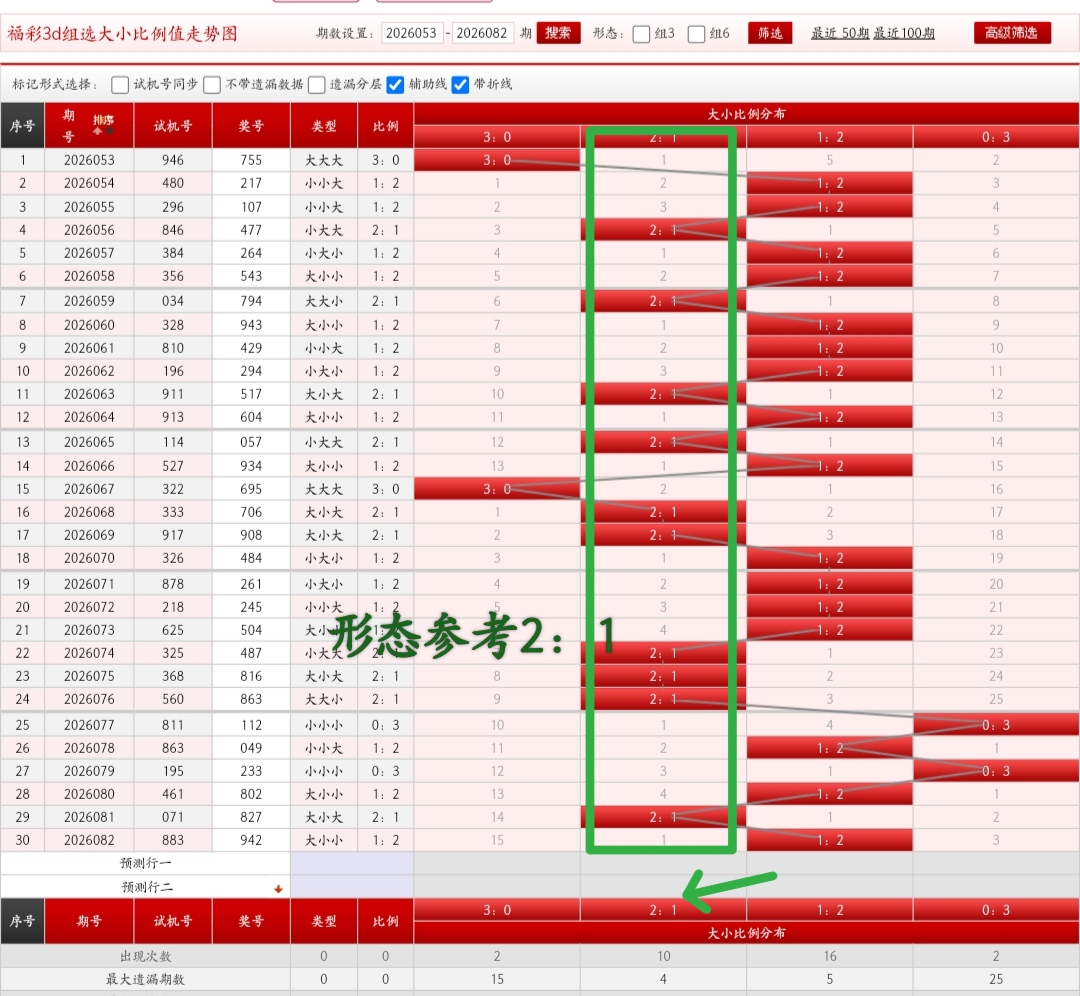Enable the 组6 checkbox

click(x=694, y=33)
